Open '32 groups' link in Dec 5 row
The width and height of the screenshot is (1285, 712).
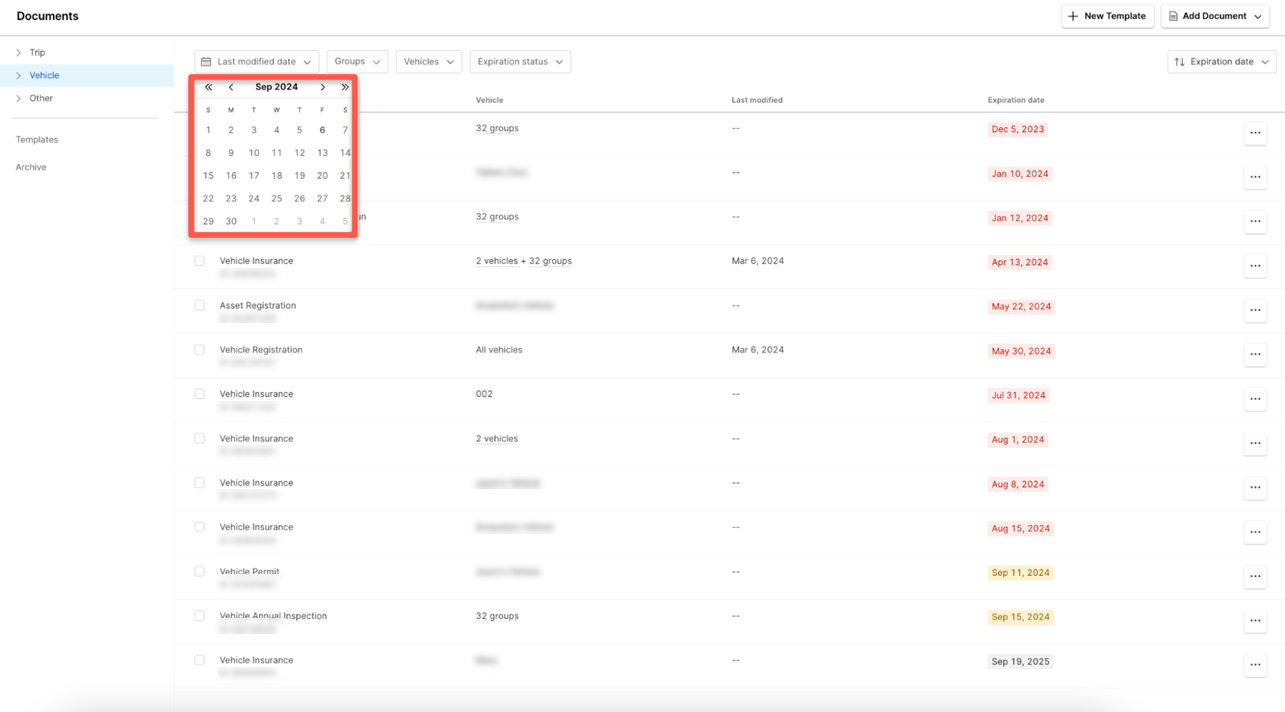point(497,128)
